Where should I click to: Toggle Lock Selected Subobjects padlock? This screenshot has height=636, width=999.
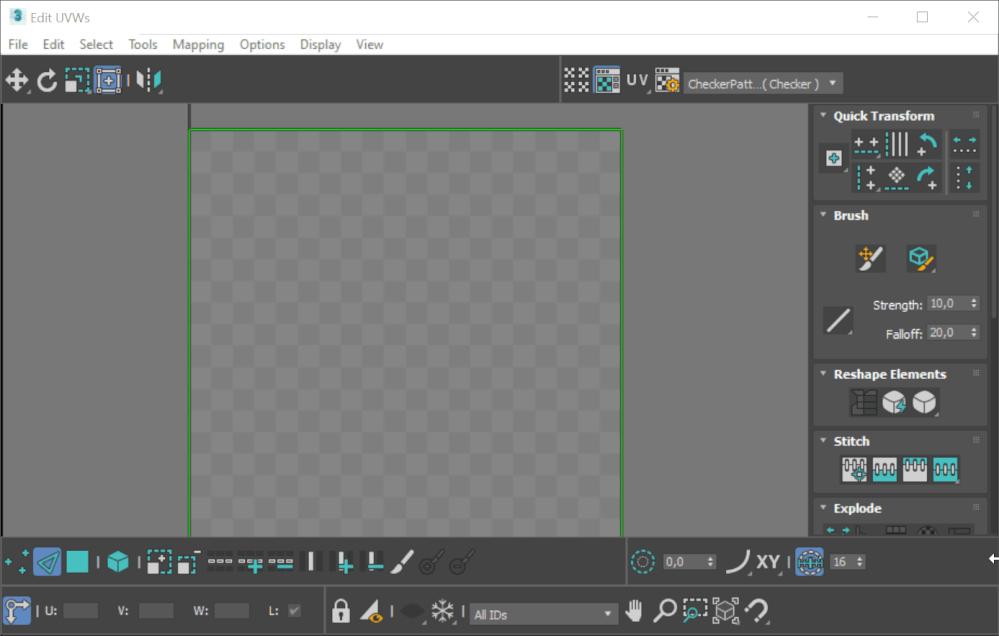[341, 610]
